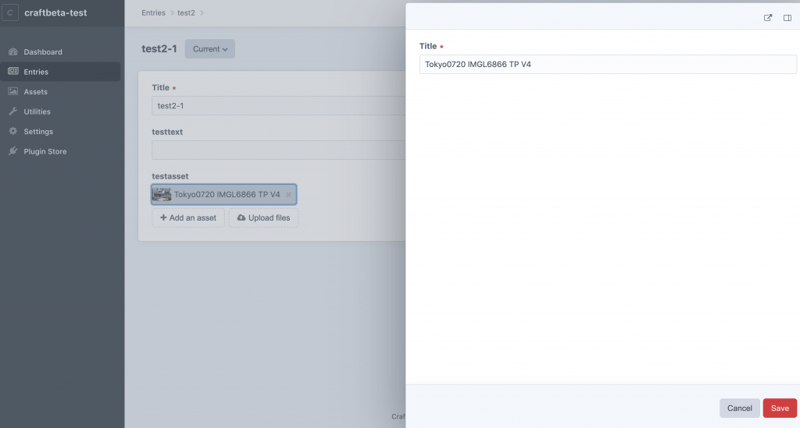
Task: Click the Assets image icon in sidebar
Action: coord(13,92)
